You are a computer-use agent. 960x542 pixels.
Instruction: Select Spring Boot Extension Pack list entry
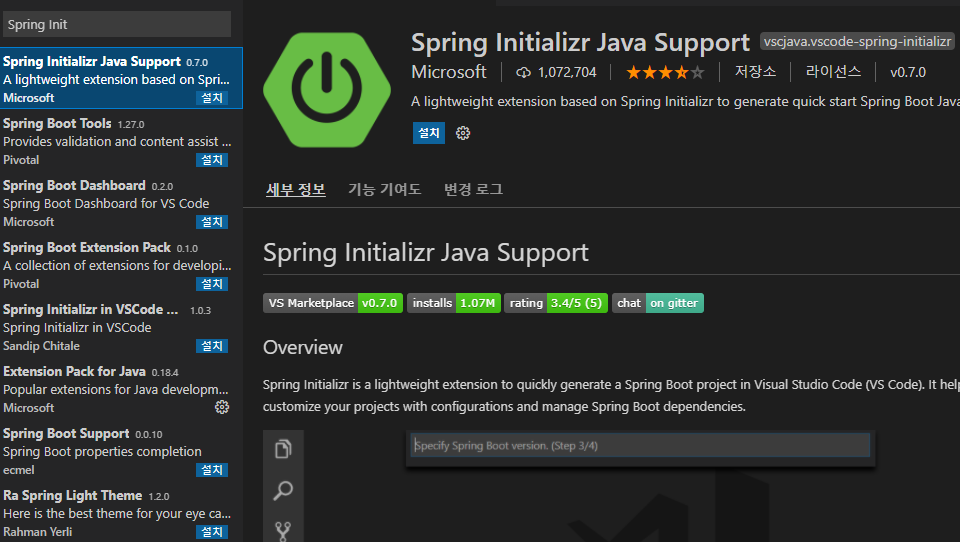click(121, 265)
